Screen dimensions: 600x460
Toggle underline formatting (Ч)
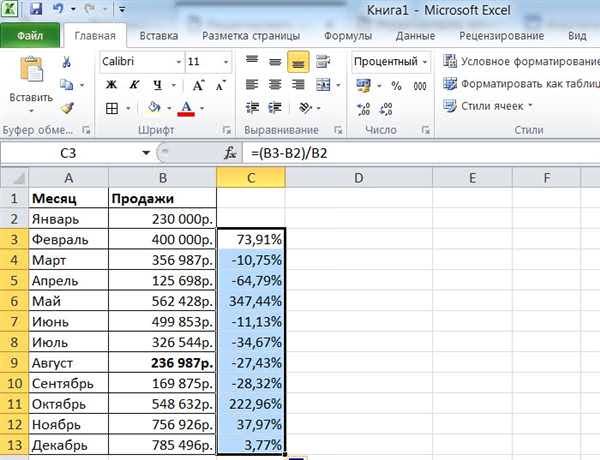[158, 85]
